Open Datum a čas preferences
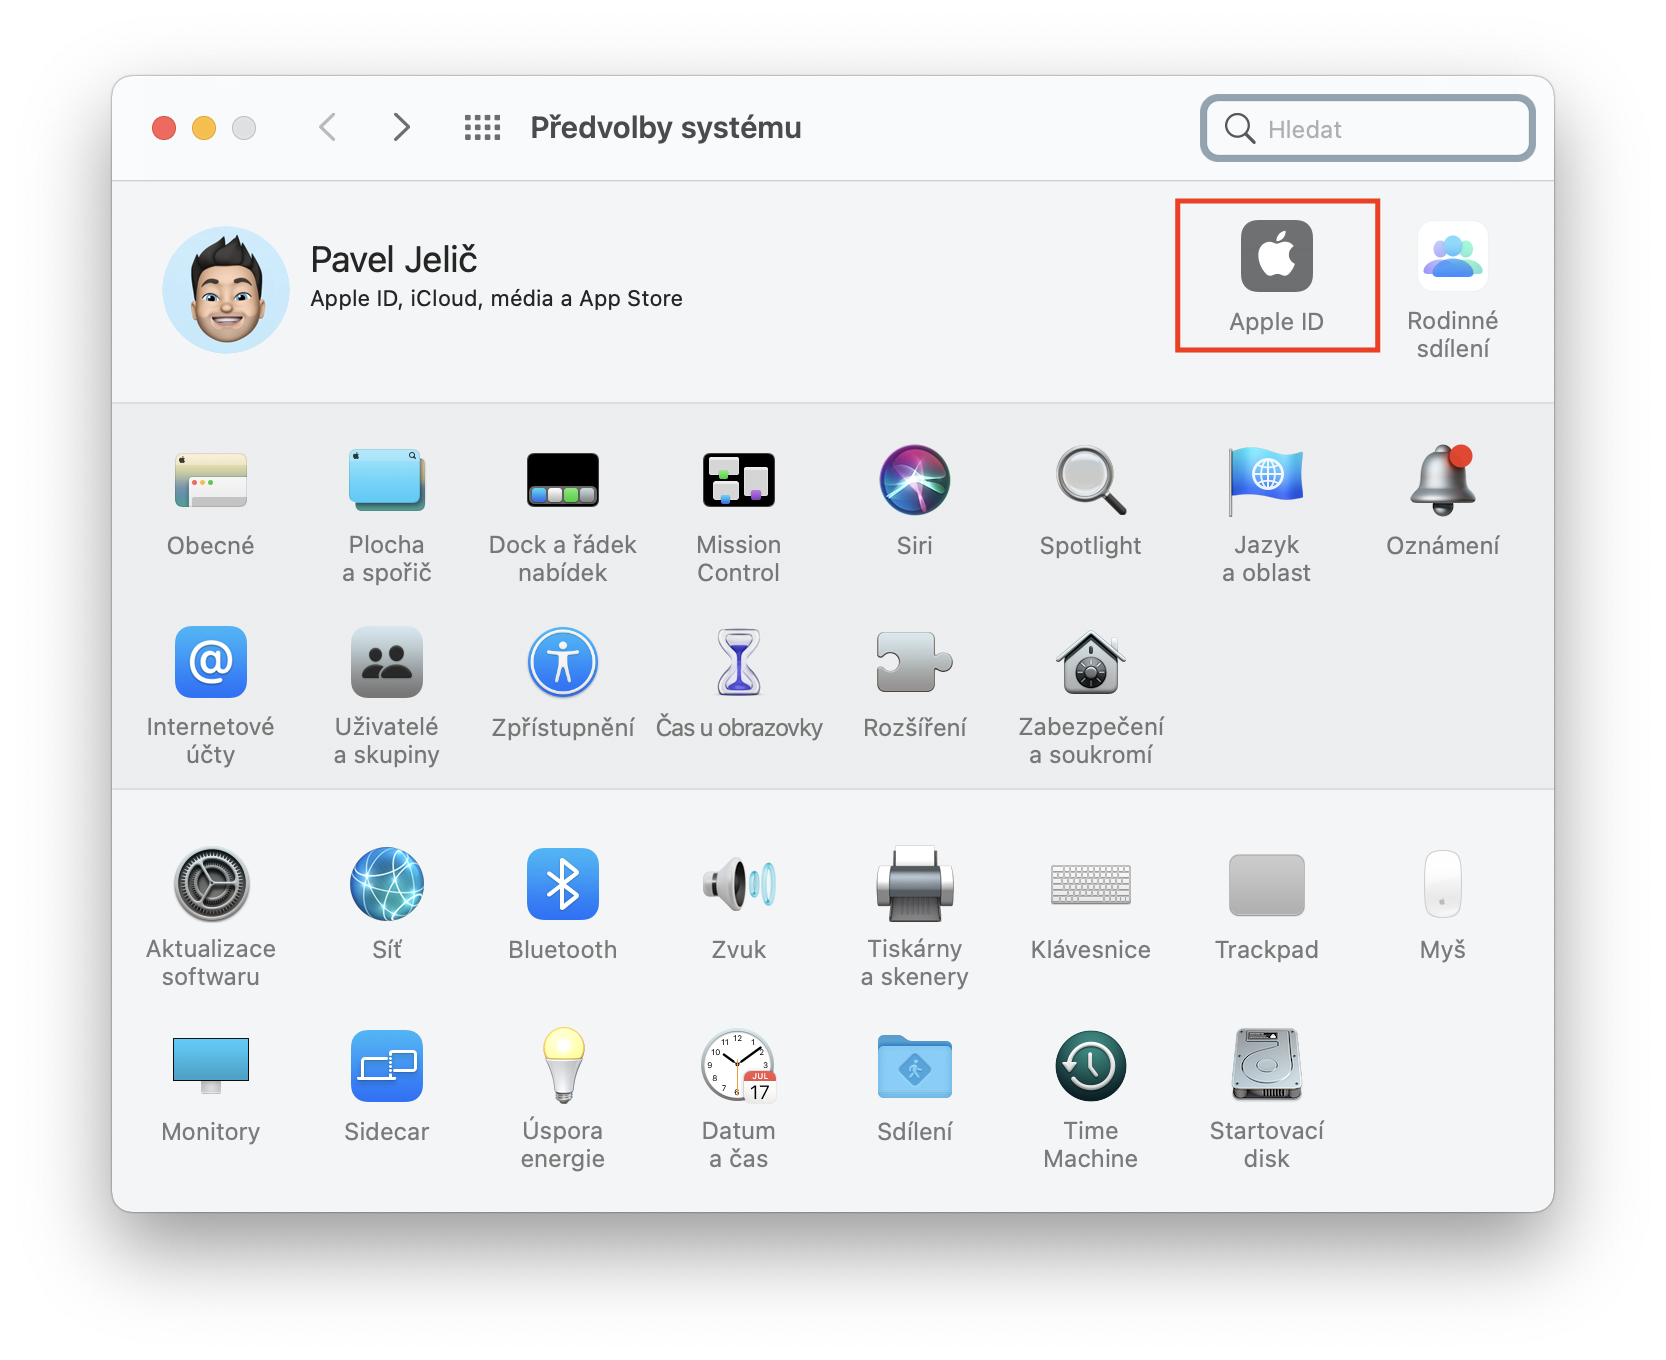Viewport: 1666px width, 1360px height. (738, 1101)
